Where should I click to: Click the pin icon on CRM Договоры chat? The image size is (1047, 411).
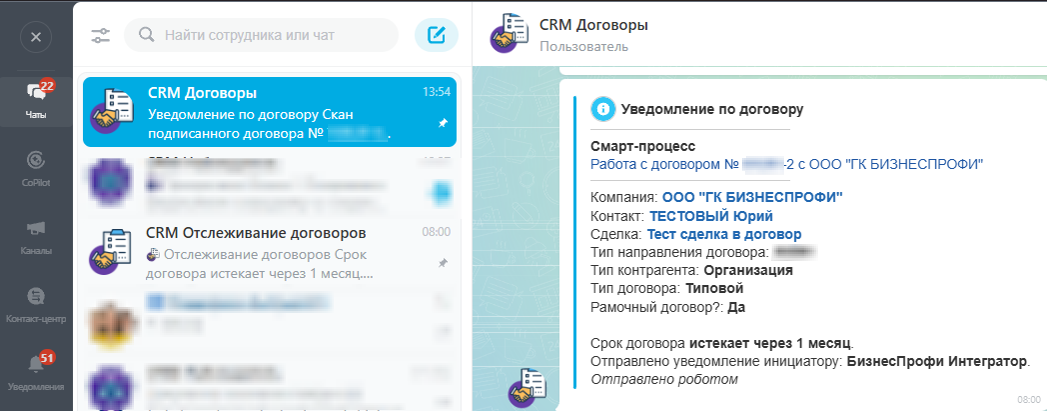(442, 123)
